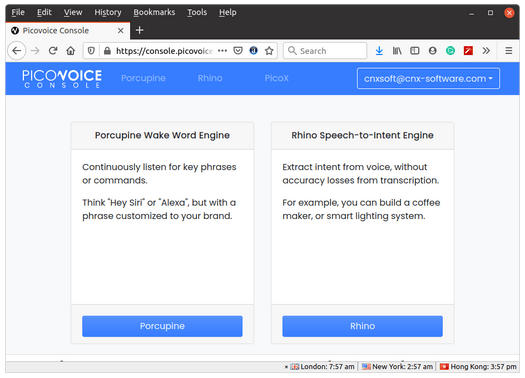Click the green Grammarly extension icon
The height and width of the screenshot is (378, 525).
point(450,51)
